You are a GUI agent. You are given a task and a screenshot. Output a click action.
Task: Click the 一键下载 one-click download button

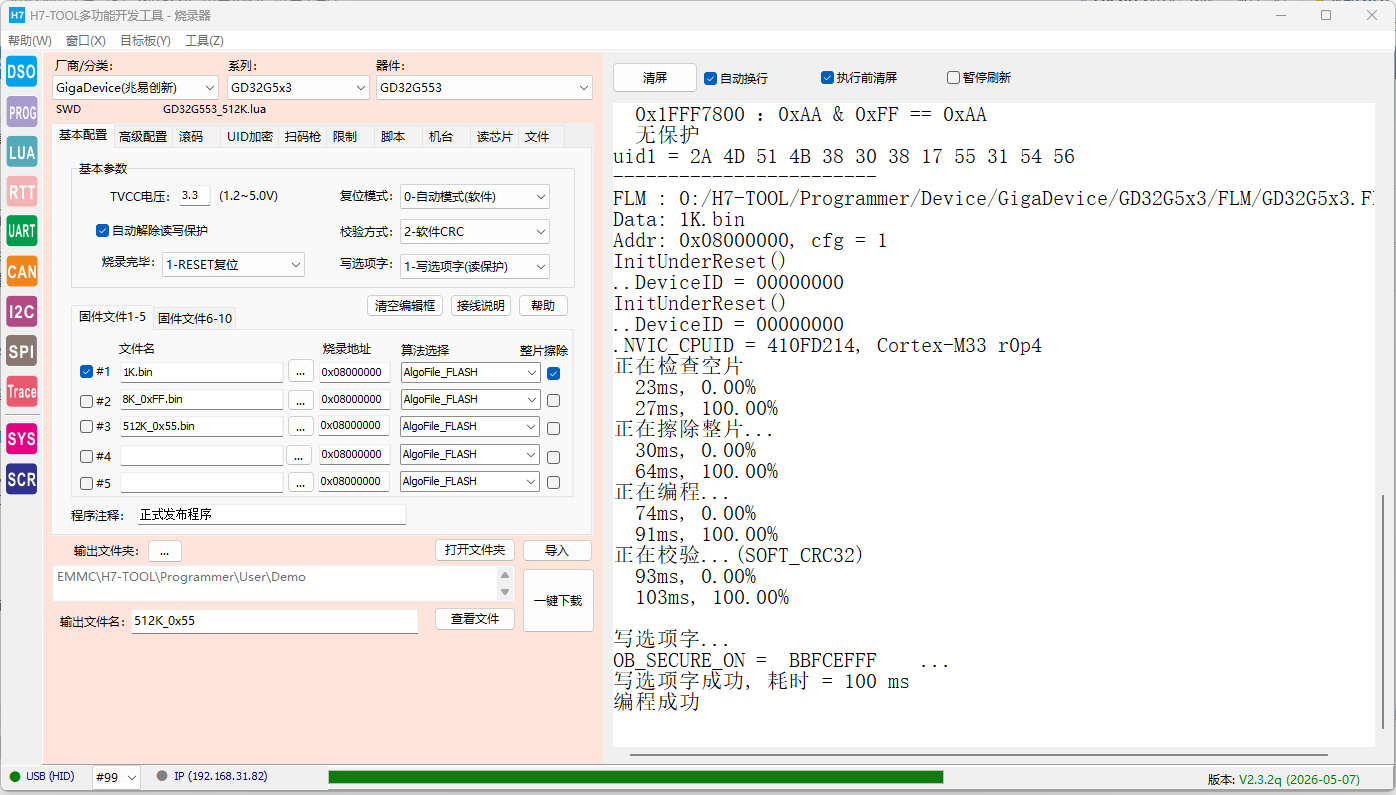pos(558,600)
